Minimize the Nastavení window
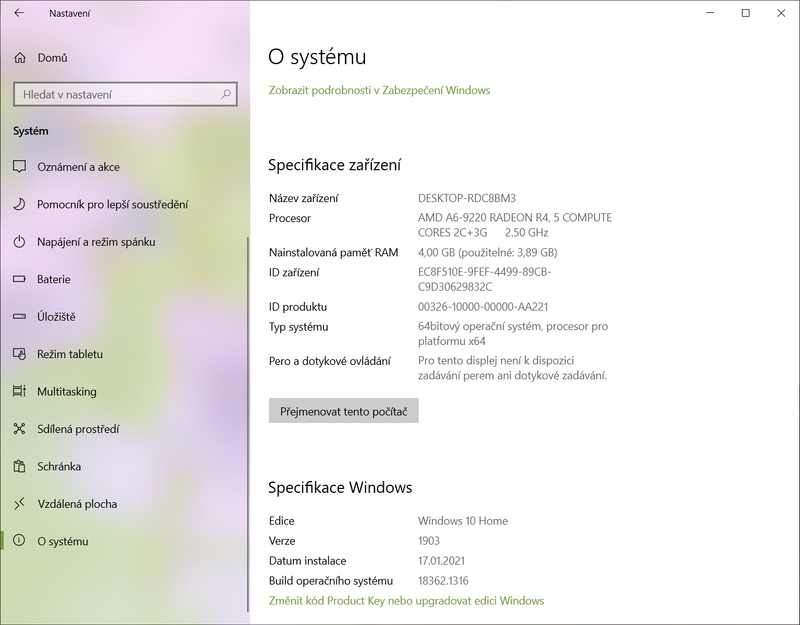 [710, 13]
